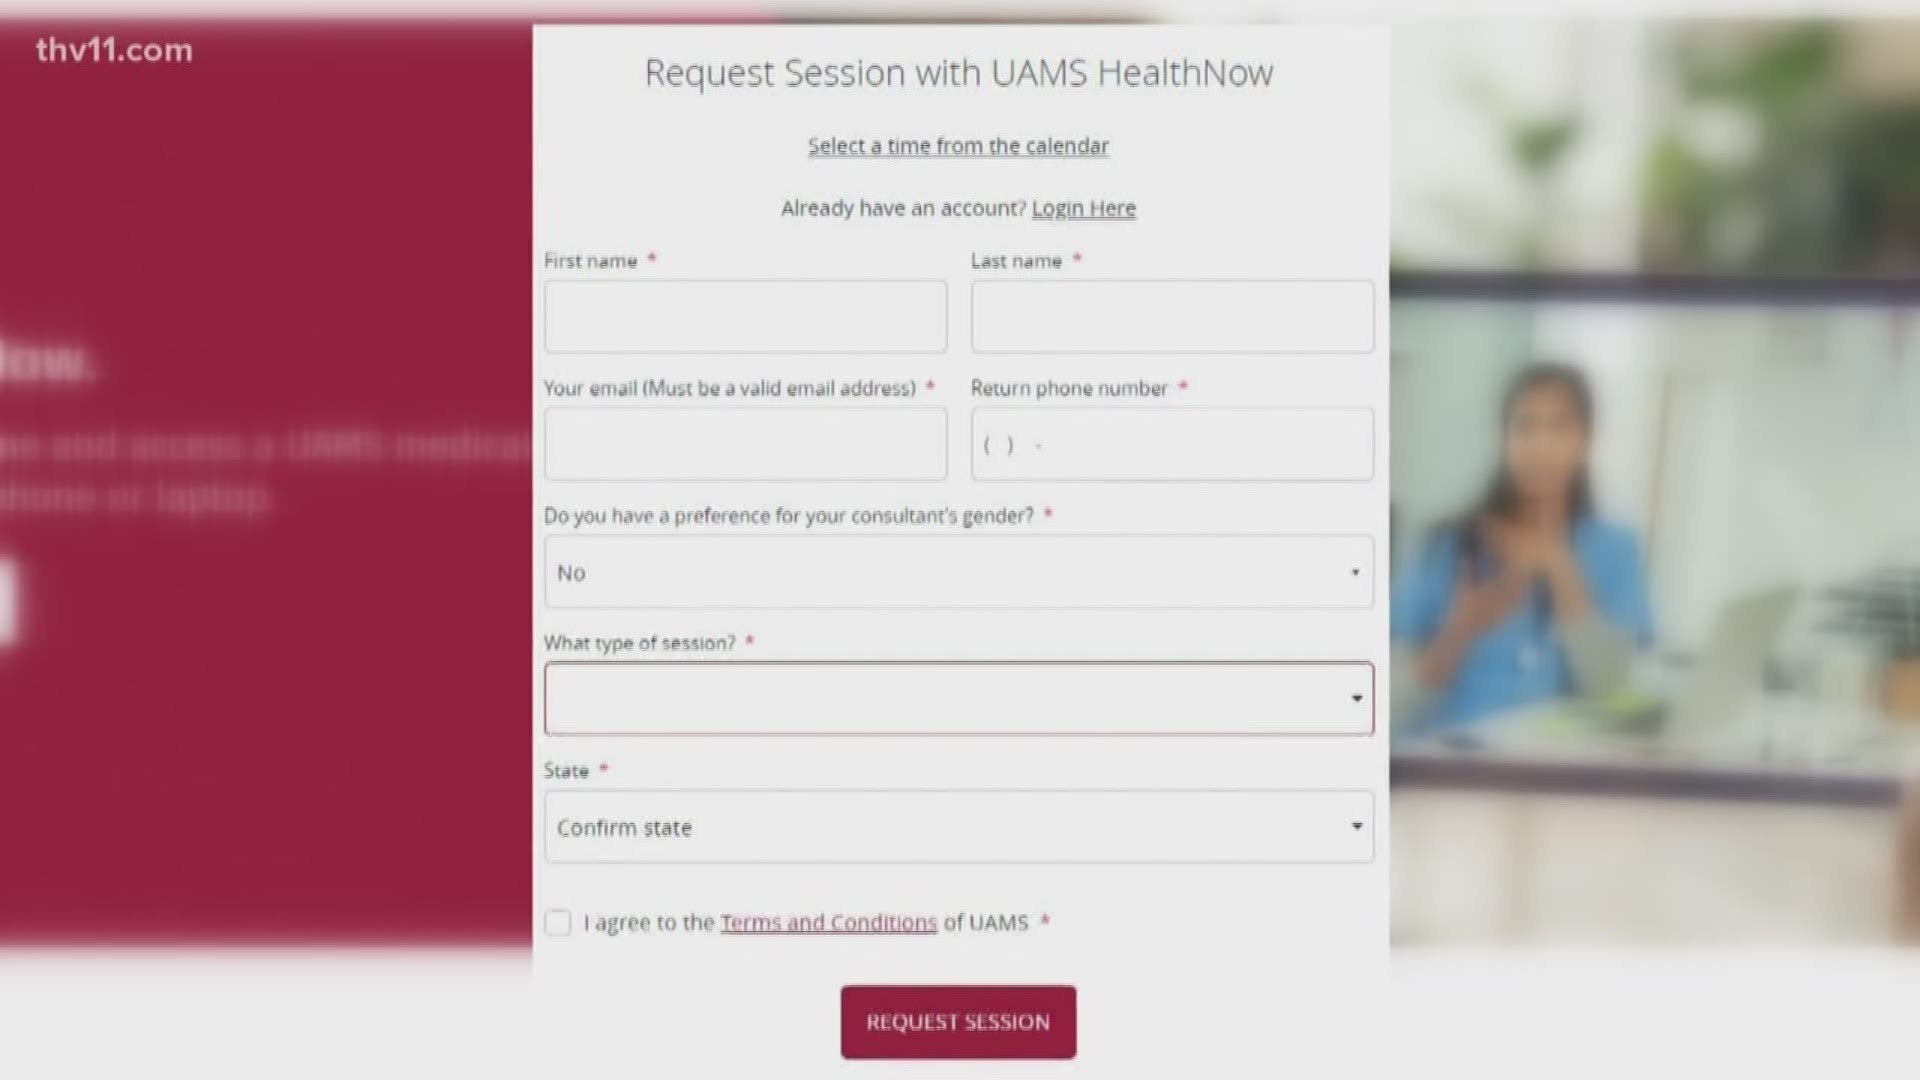Viewport: 1920px width, 1080px height.
Task: Select No option in gender preference
Action: pyautogui.click(x=959, y=571)
